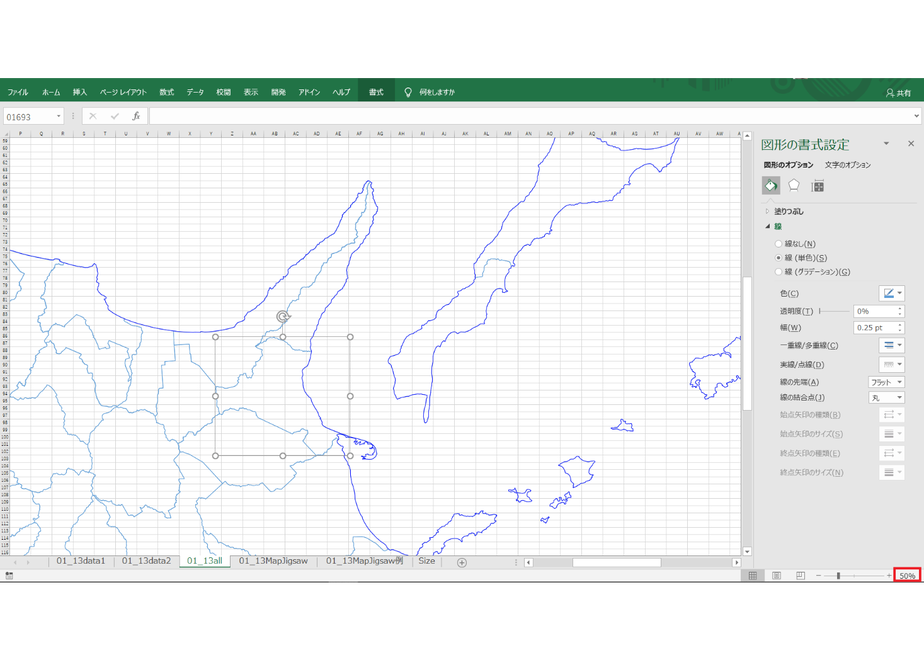This screenshot has height=660, width=924.
Task: Select 線なし (No line) radio button
Action: (x=778, y=243)
